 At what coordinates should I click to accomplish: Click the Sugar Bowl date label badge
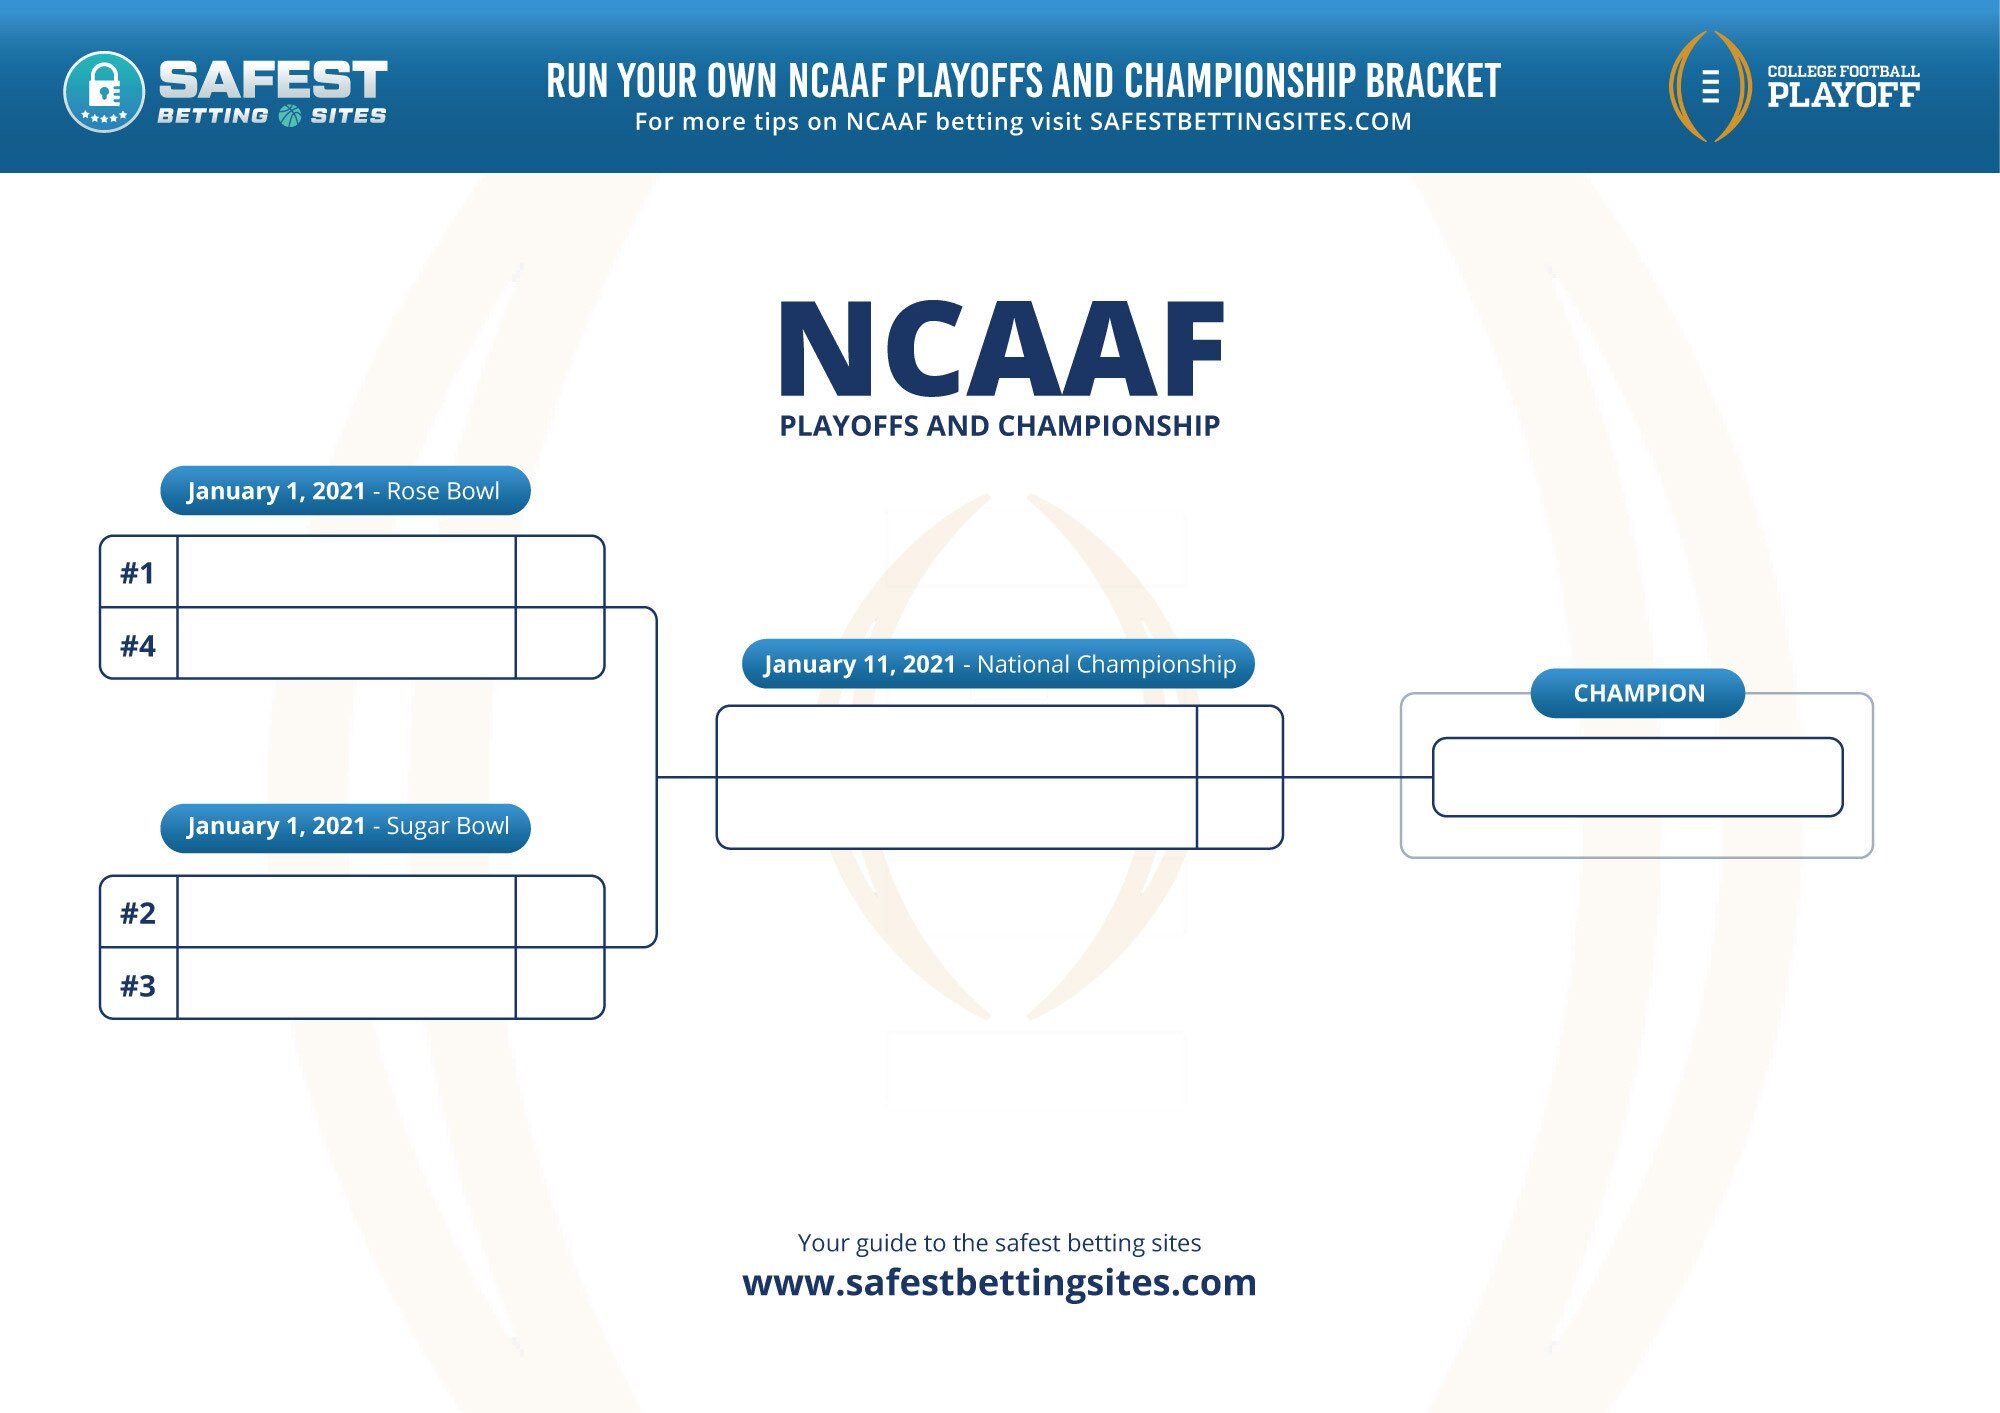pos(327,826)
